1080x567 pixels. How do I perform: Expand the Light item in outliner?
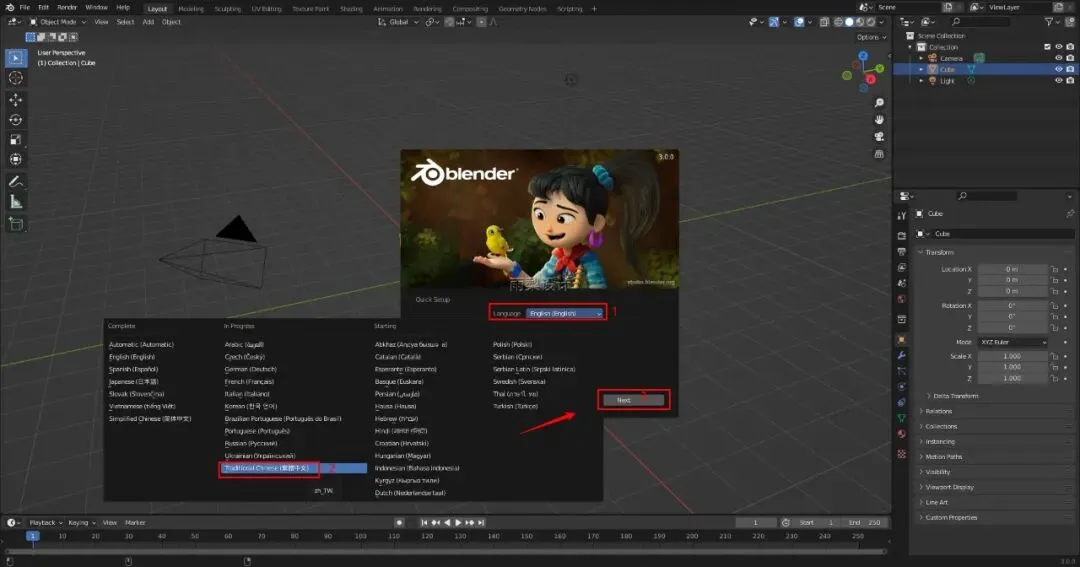921,81
